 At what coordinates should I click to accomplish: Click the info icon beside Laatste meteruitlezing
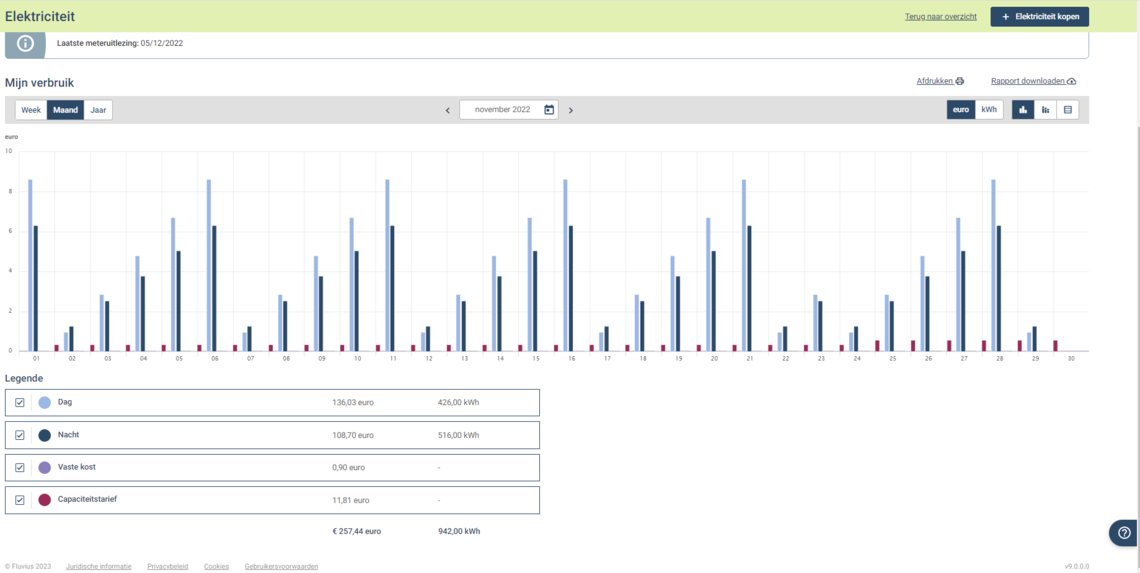(25, 43)
